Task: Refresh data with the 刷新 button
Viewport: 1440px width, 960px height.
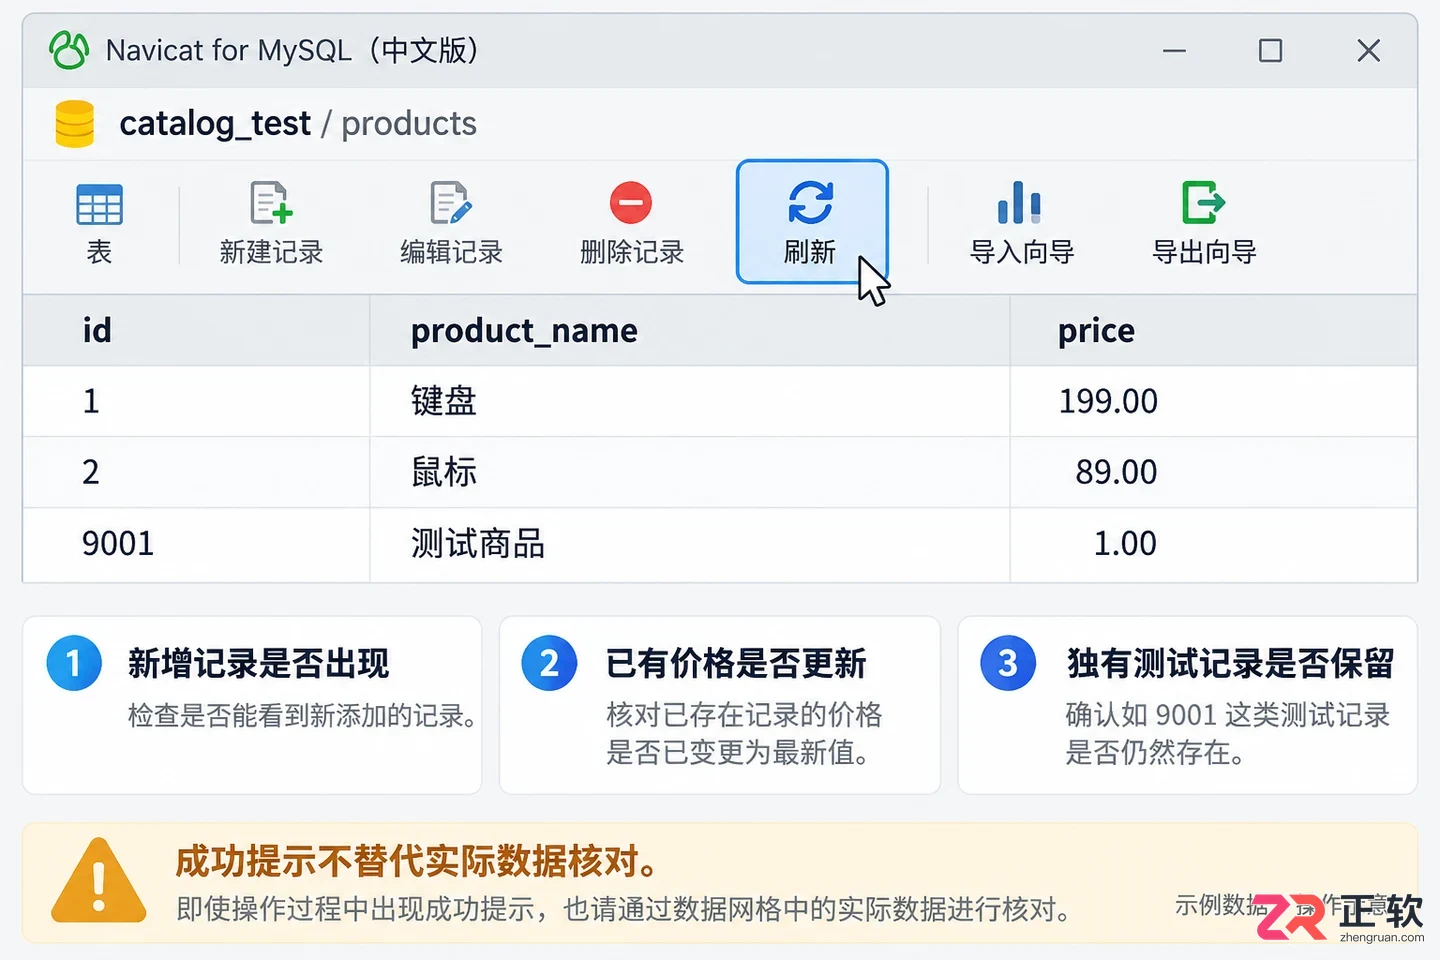Action: pyautogui.click(x=812, y=222)
